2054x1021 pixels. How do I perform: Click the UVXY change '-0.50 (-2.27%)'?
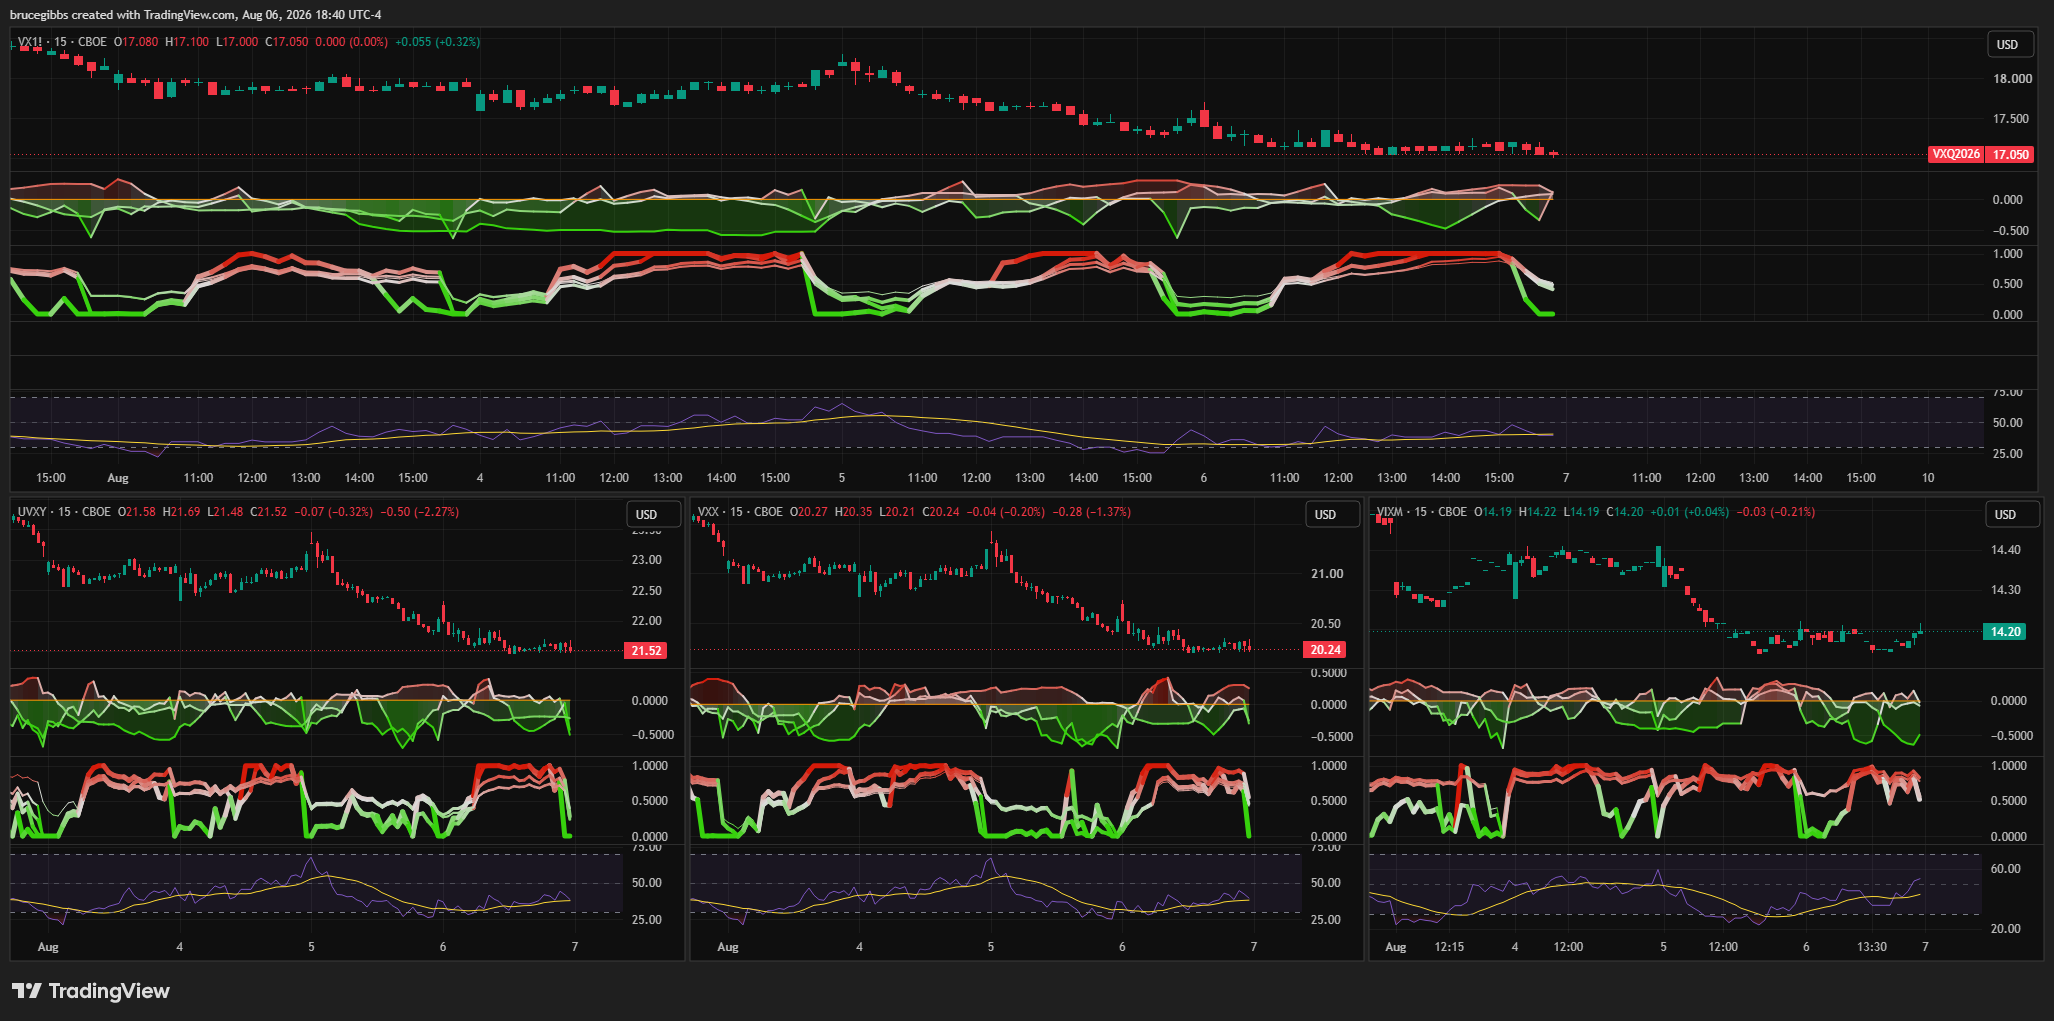(x=420, y=512)
